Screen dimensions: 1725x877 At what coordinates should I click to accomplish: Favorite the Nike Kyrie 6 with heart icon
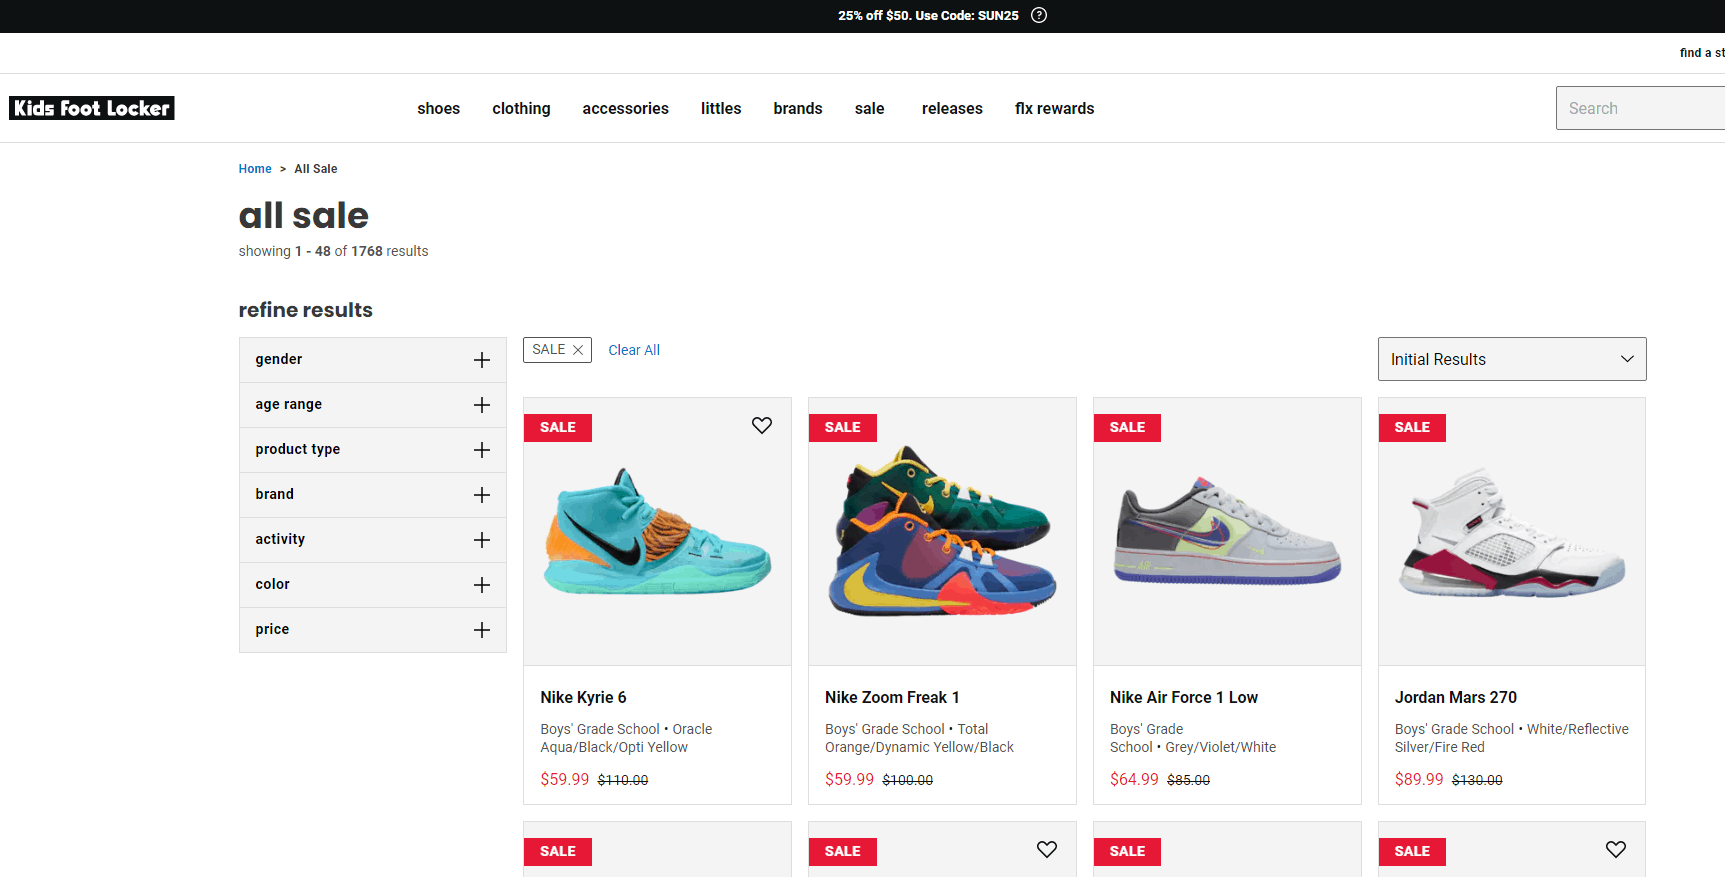click(762, 426)
